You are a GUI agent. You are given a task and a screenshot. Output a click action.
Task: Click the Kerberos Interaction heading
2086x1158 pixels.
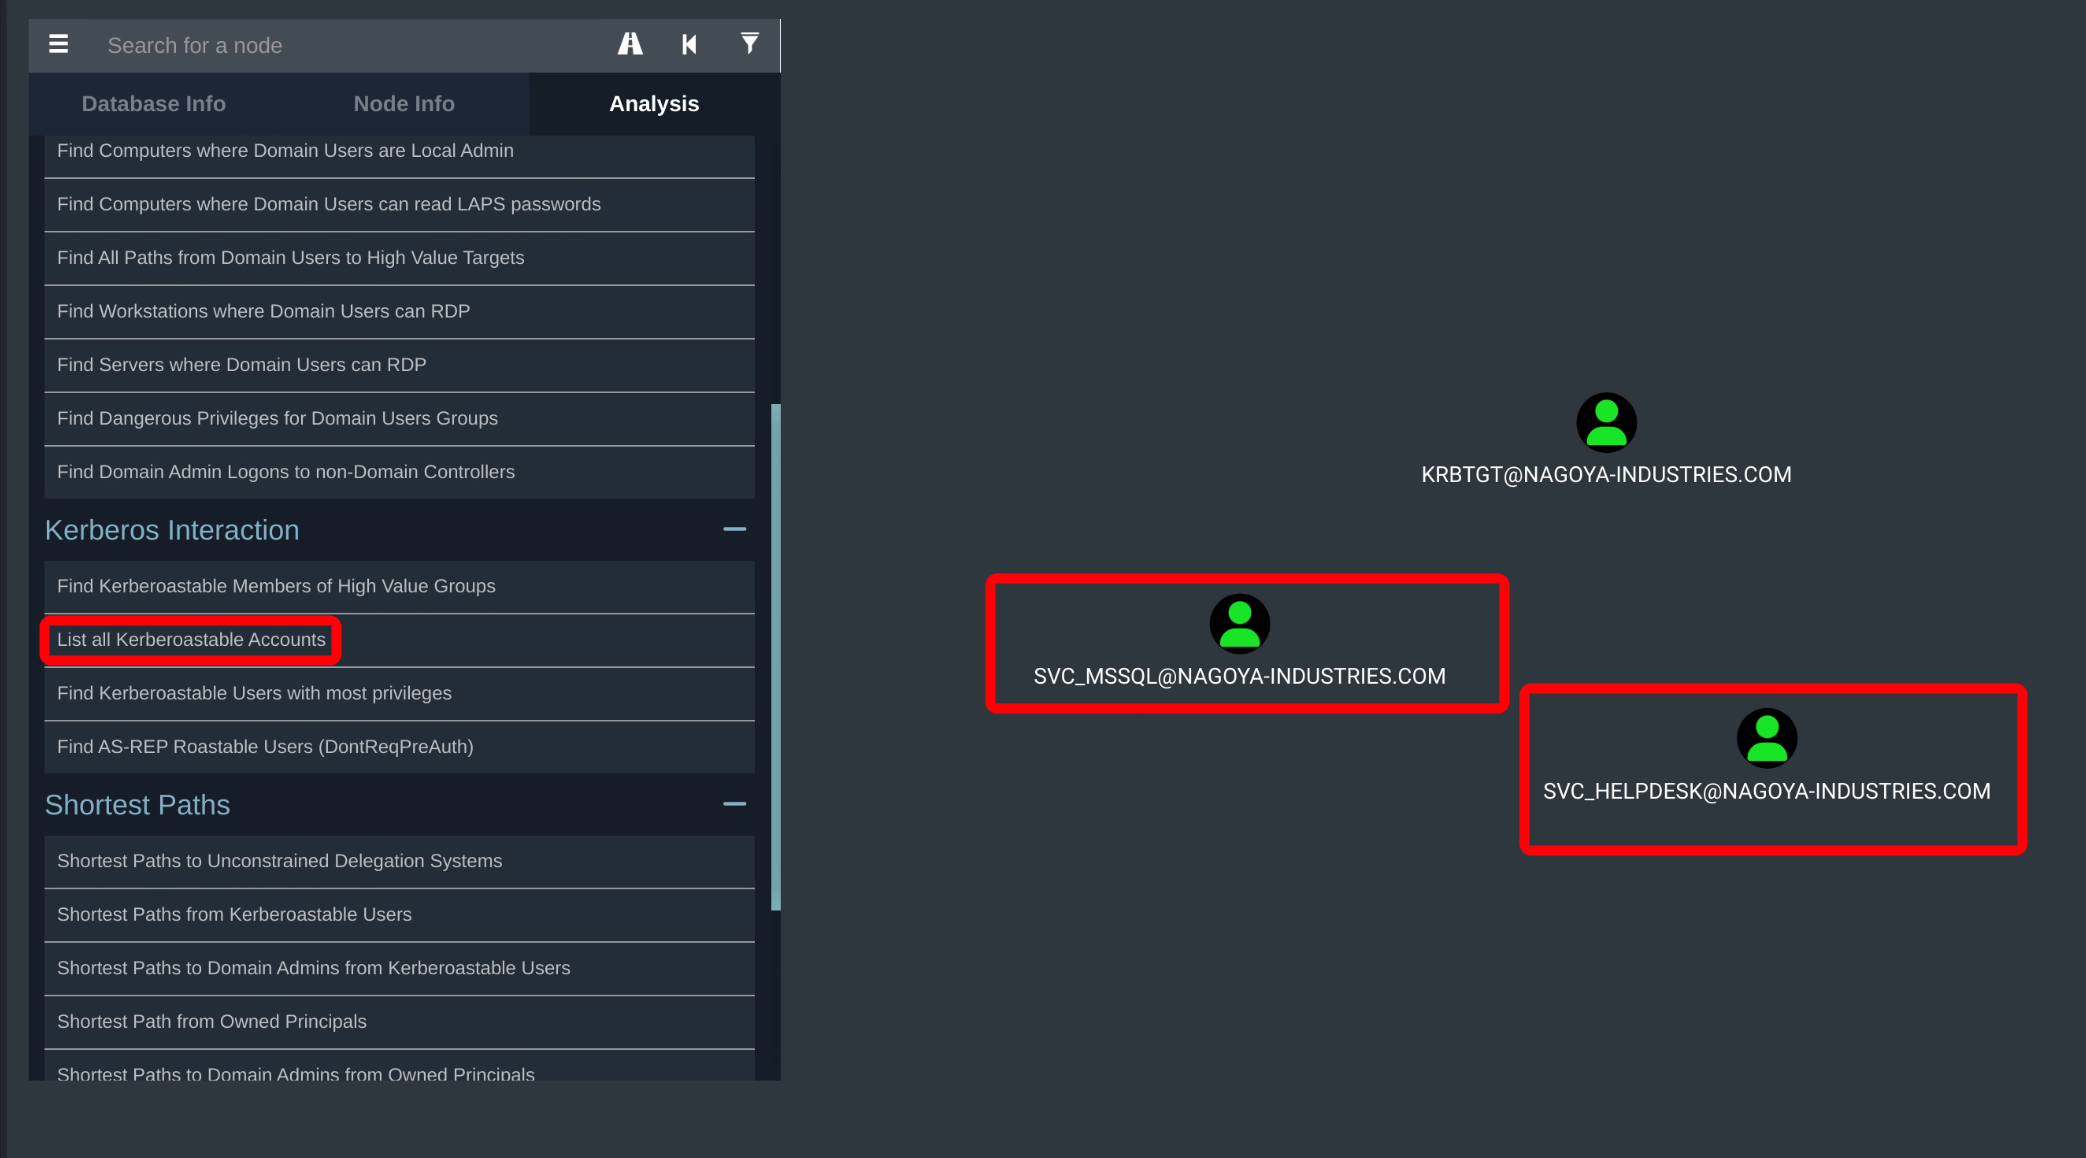click(172, 530)
